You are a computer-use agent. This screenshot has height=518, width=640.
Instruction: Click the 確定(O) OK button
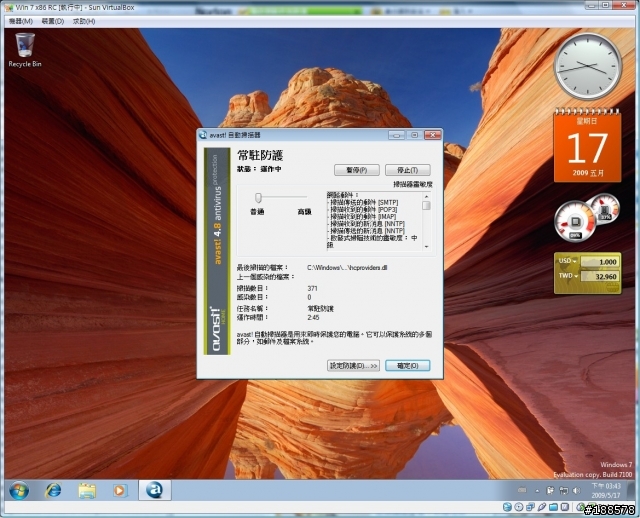(408, 365)
